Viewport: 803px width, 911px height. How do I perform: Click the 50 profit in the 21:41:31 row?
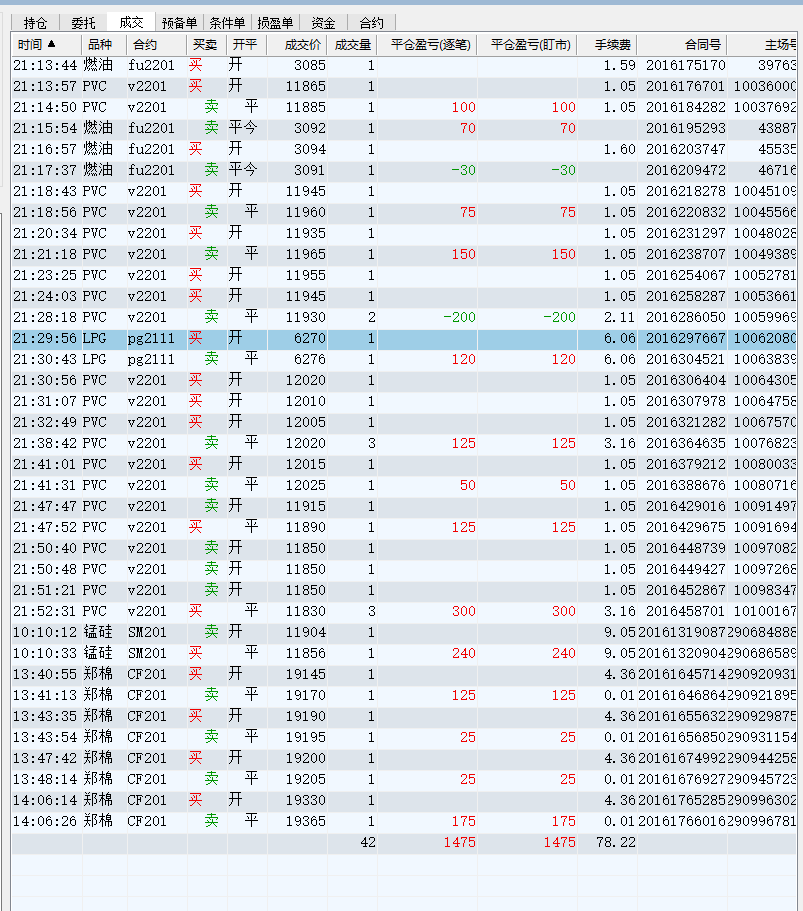click(467, 485)
